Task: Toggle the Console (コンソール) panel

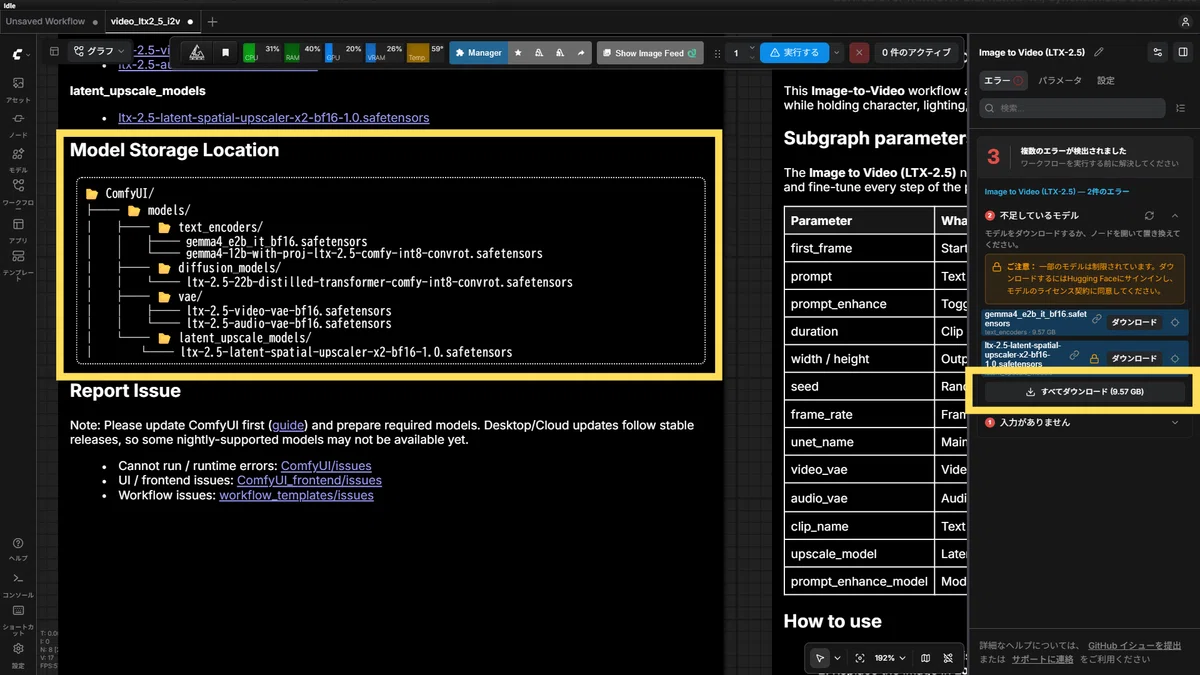Action: (18, 584)
